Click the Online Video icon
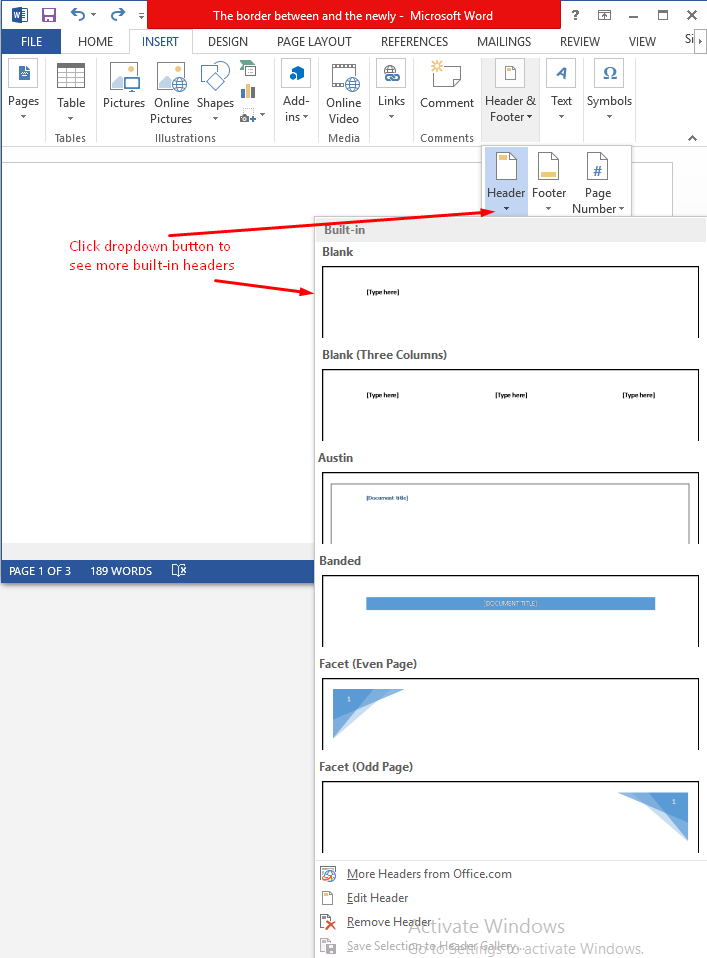707x958 pixels. pyautogui.click(x=344, y=76)
